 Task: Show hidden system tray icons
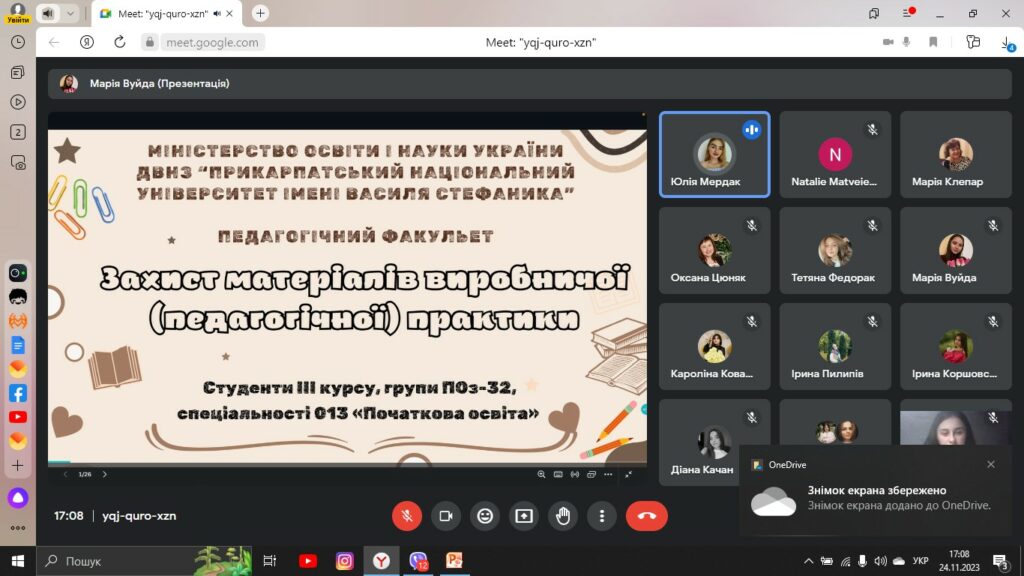tap(807, 561)
